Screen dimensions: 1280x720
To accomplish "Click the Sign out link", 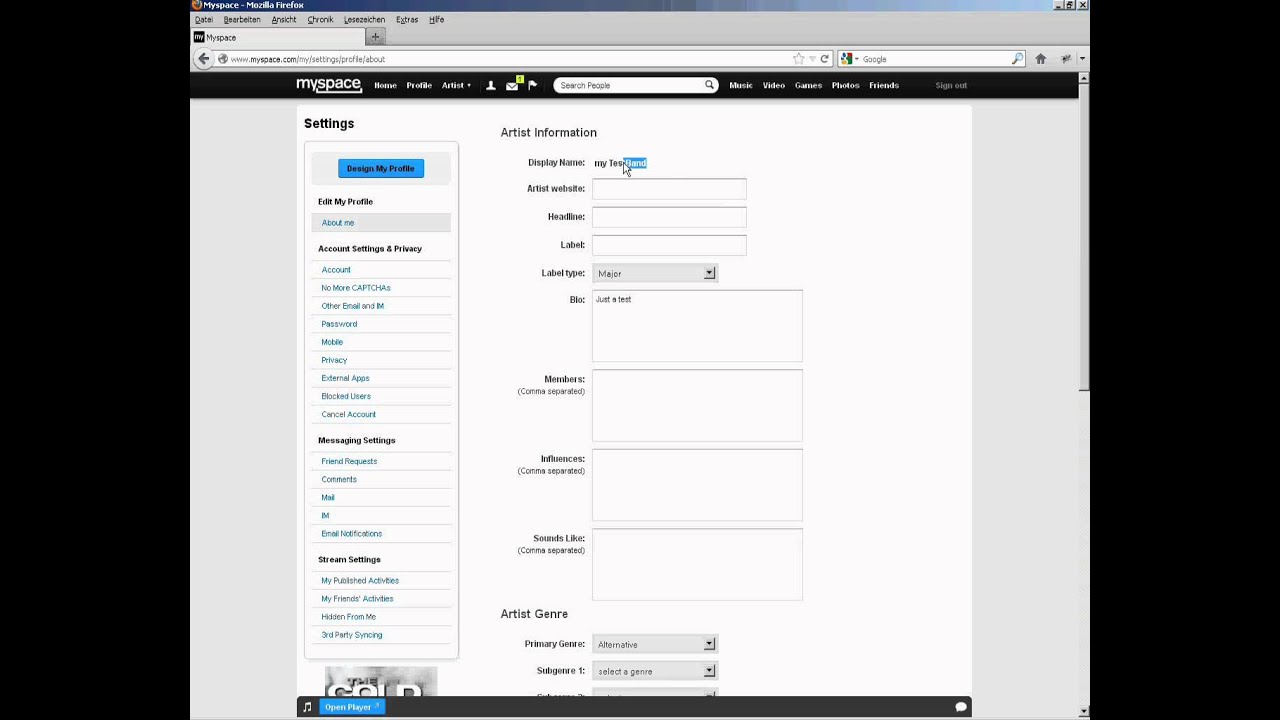I will coord(951,85).
